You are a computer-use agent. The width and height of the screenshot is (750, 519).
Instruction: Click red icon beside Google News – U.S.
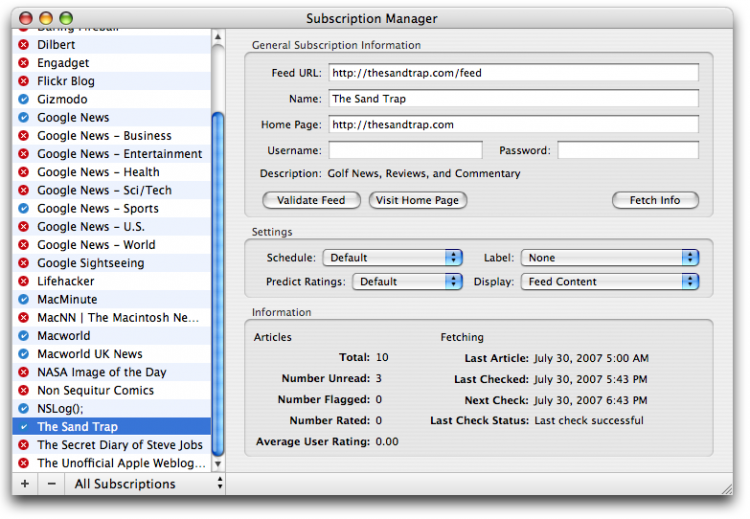point(23,226)
